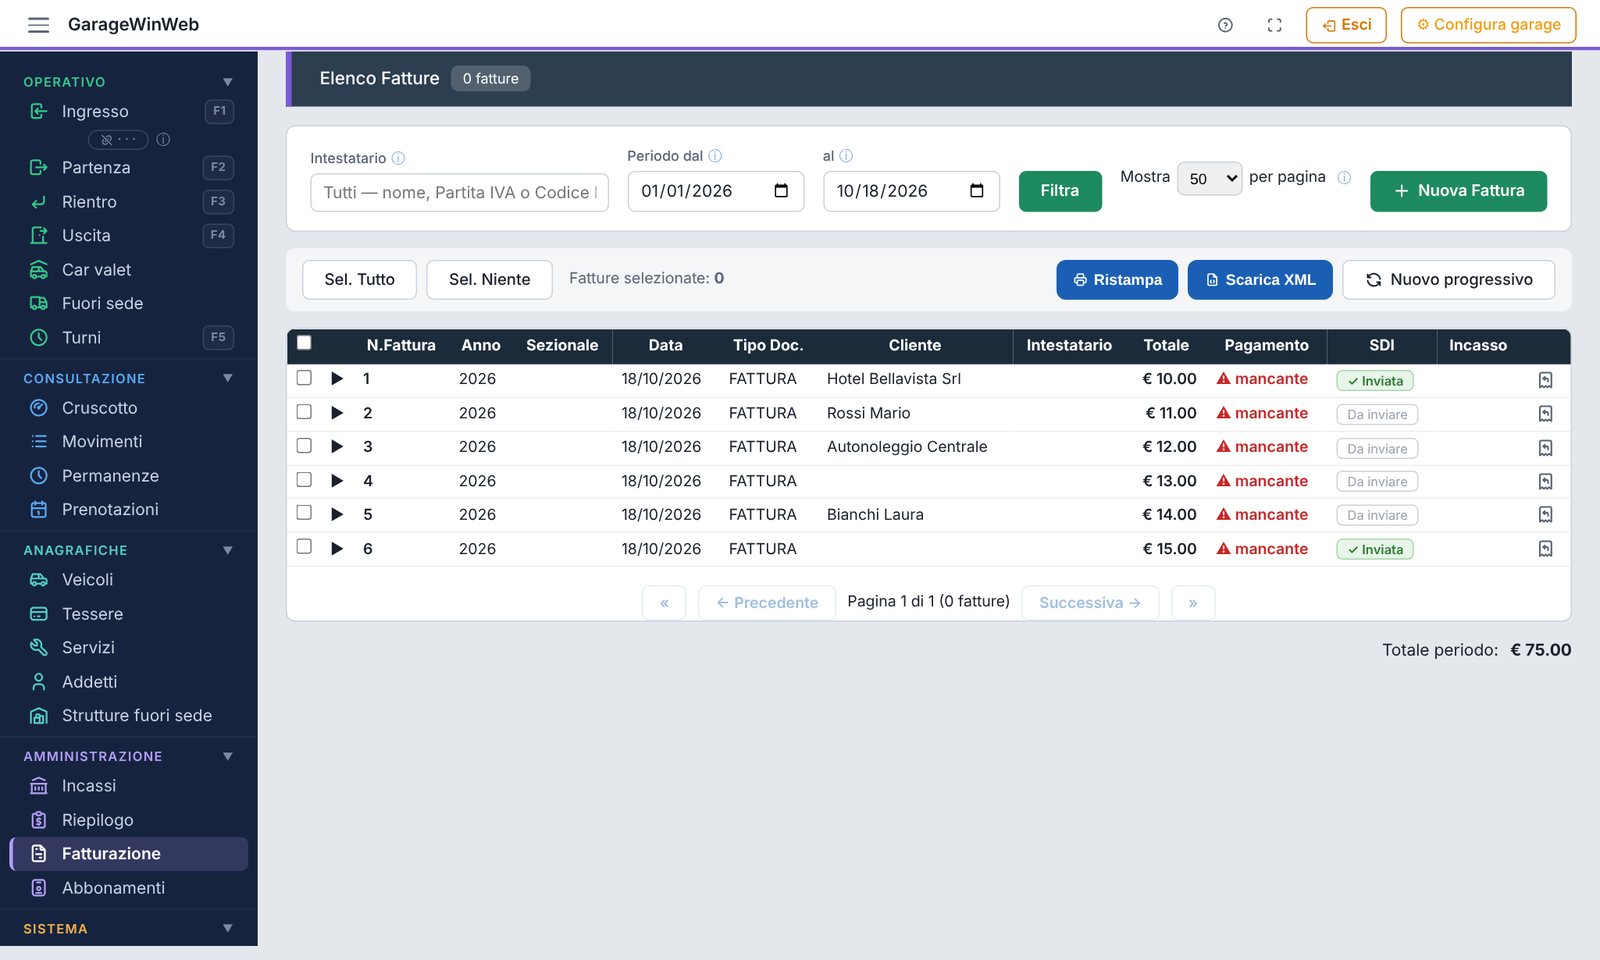Select checkbox for Bianchi Laura invoice
This screenshot has width=1600, height=960.
[x=304, y=513]
